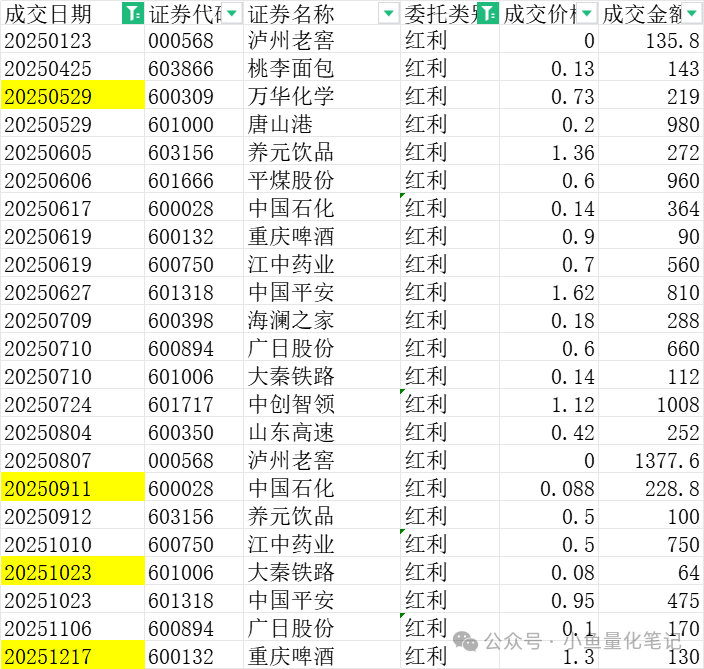Click the 海澜之家 name cell
This screenshot has width=704, height=669.
[322, 319]
